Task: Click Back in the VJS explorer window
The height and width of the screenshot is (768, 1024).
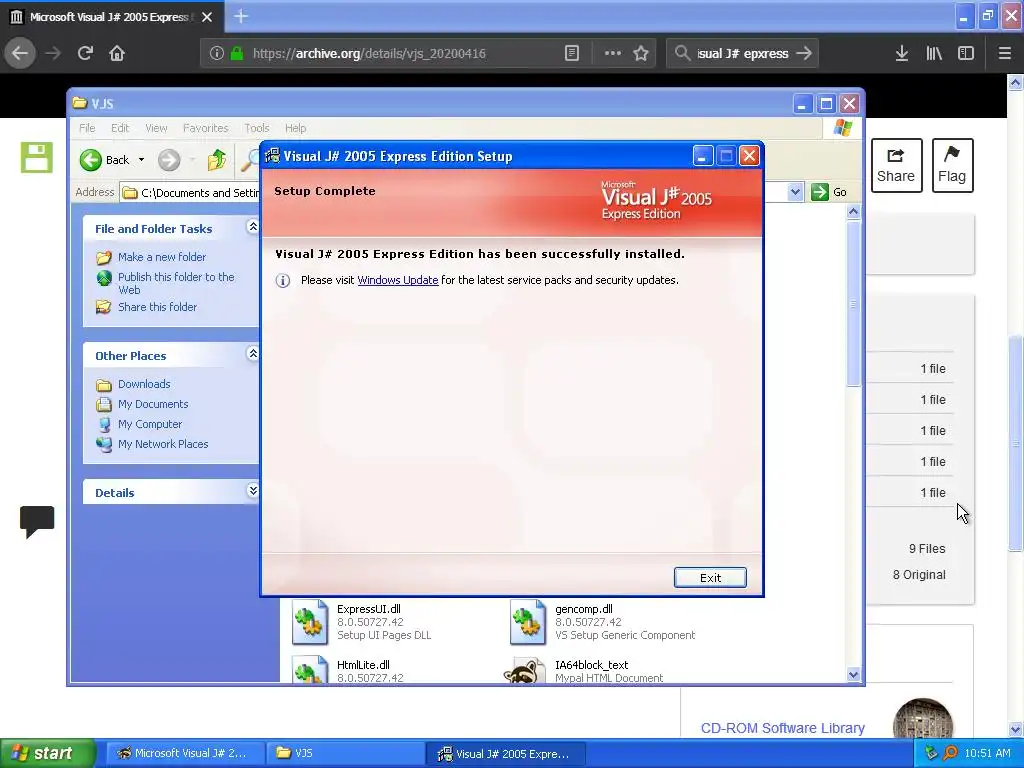Action: click(x=104, y=160)
